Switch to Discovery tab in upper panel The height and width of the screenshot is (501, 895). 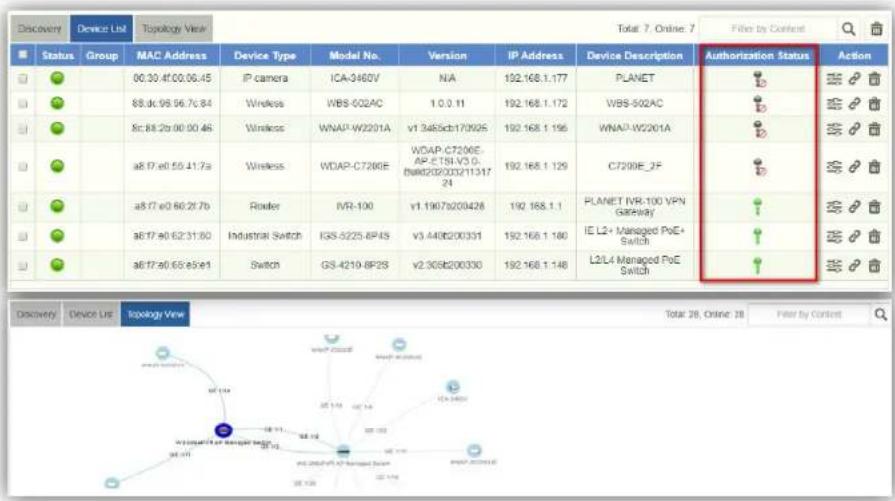coord(39,29)
